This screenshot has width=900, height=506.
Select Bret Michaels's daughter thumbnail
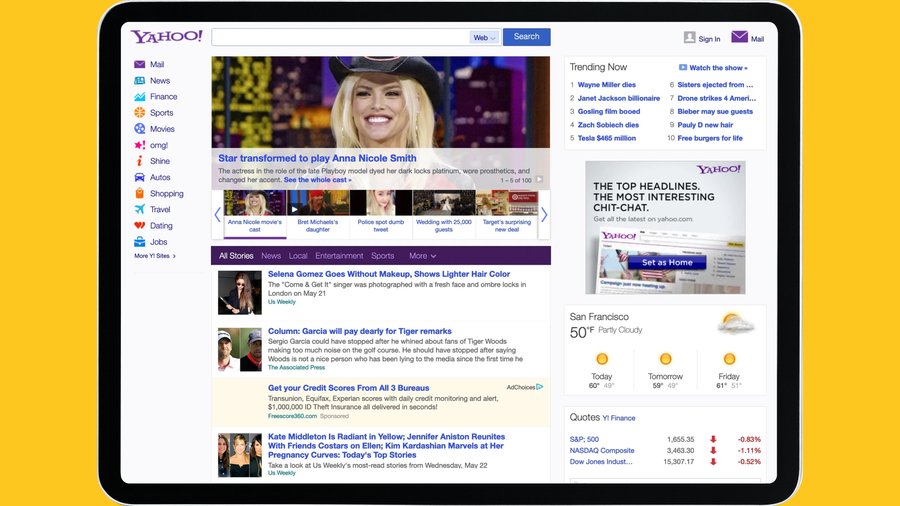318,212
